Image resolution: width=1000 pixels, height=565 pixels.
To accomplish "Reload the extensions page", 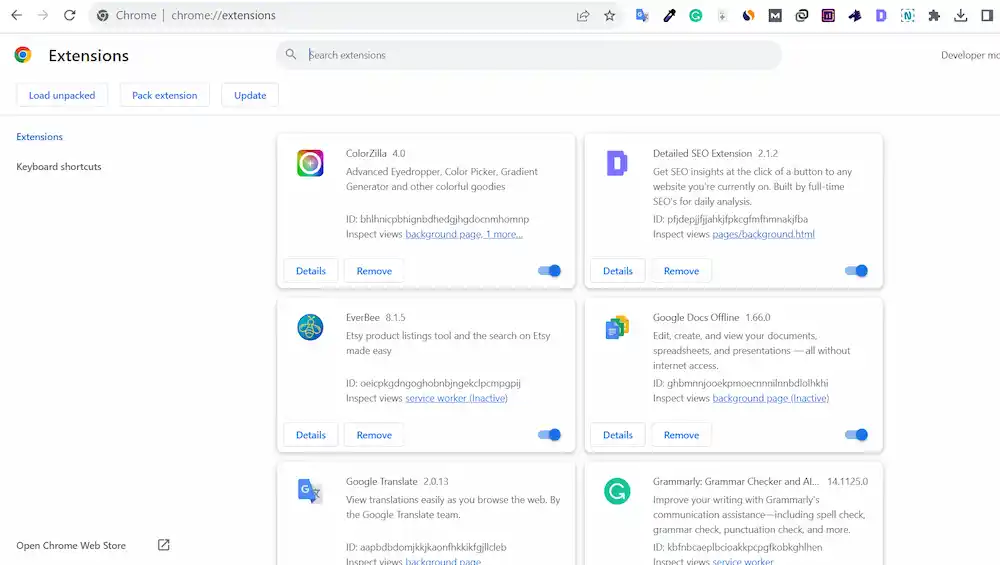I will [70, 15].
